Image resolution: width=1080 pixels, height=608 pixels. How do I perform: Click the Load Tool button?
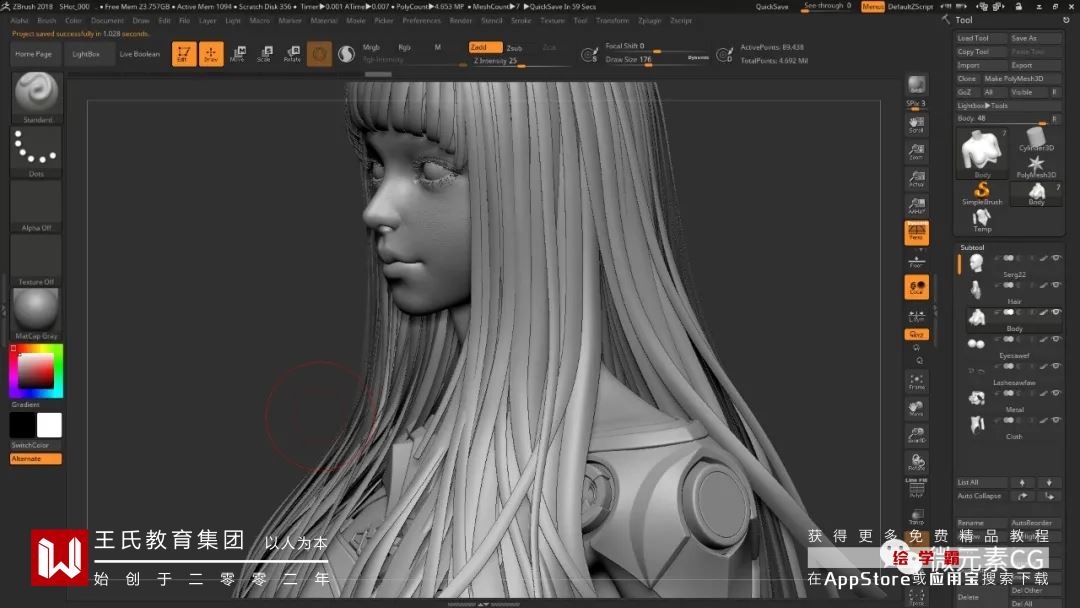click(981, 38)
